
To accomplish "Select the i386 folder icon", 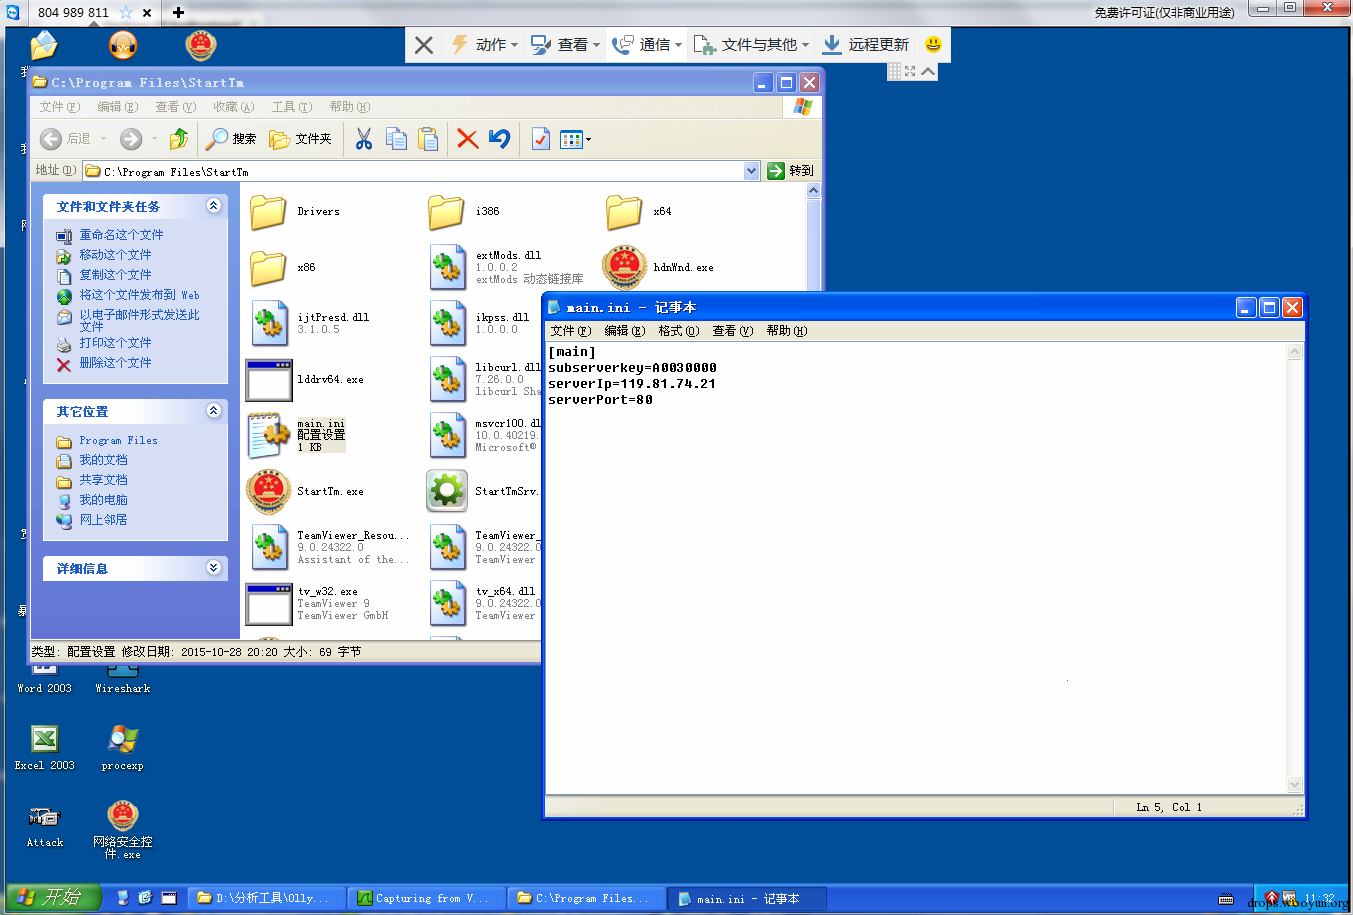I will tap(447, 212).
